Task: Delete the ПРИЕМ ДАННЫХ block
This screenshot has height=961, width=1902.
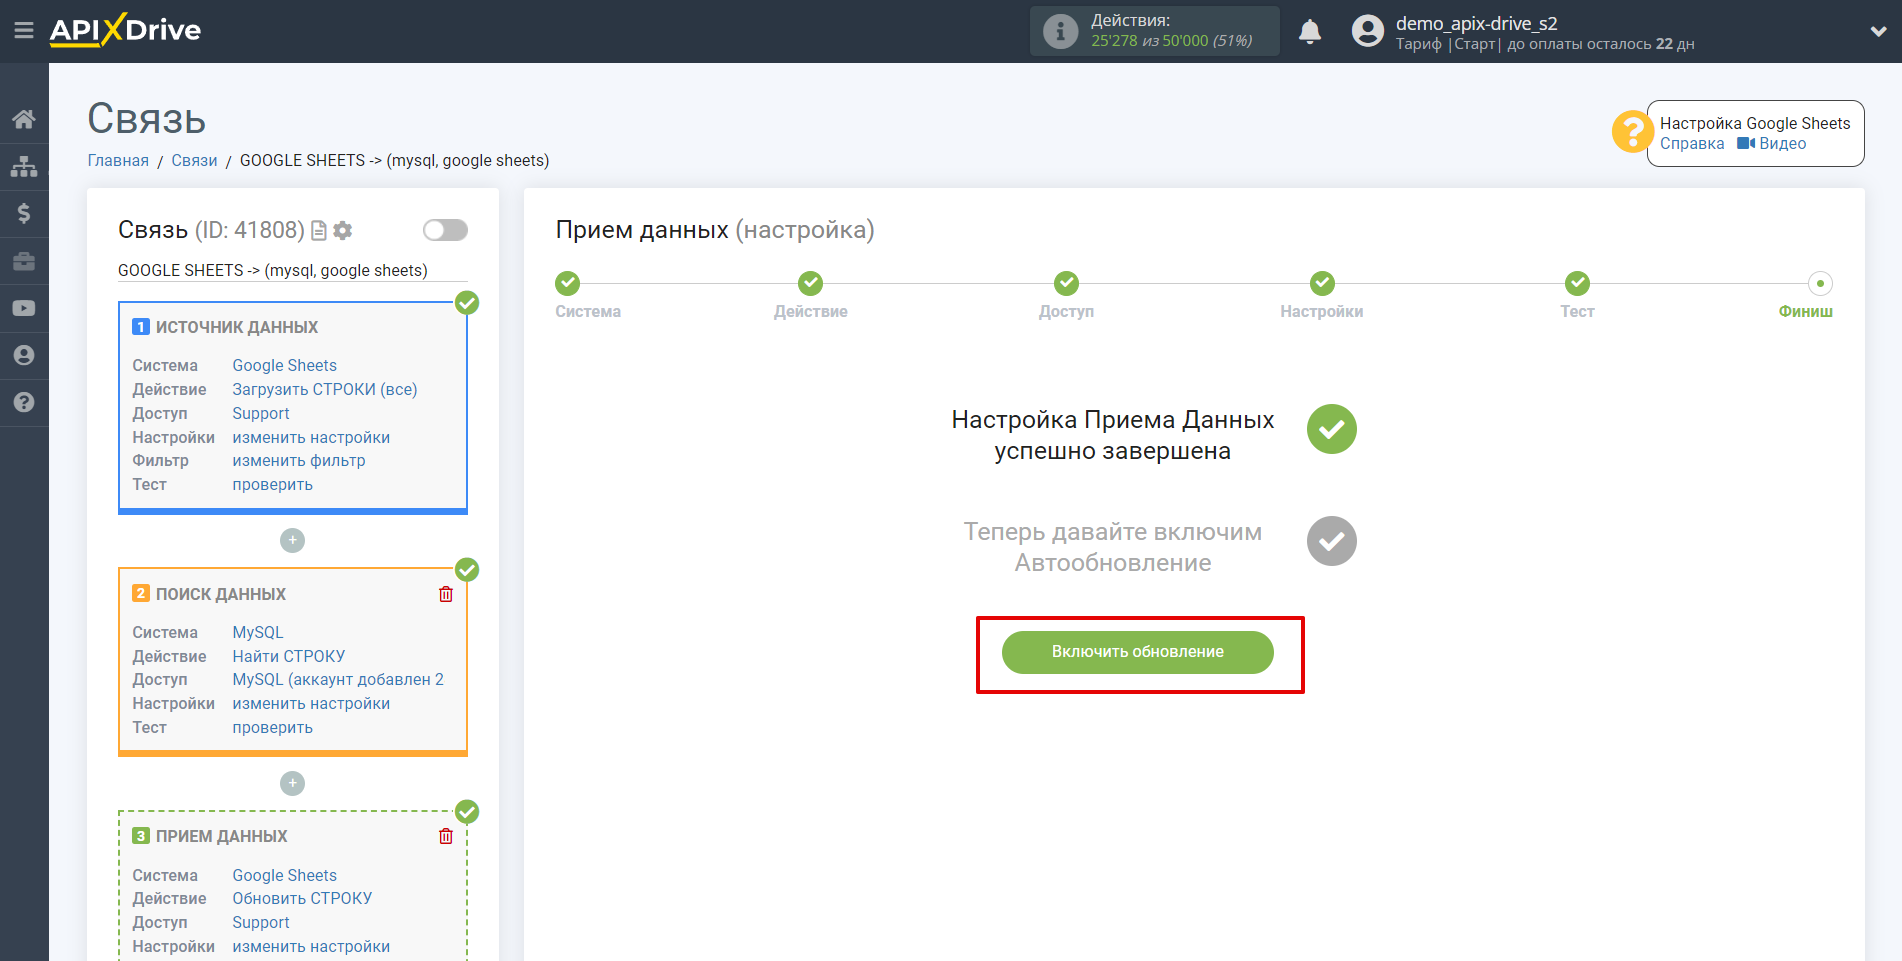Action: click(x=446, y=836)
